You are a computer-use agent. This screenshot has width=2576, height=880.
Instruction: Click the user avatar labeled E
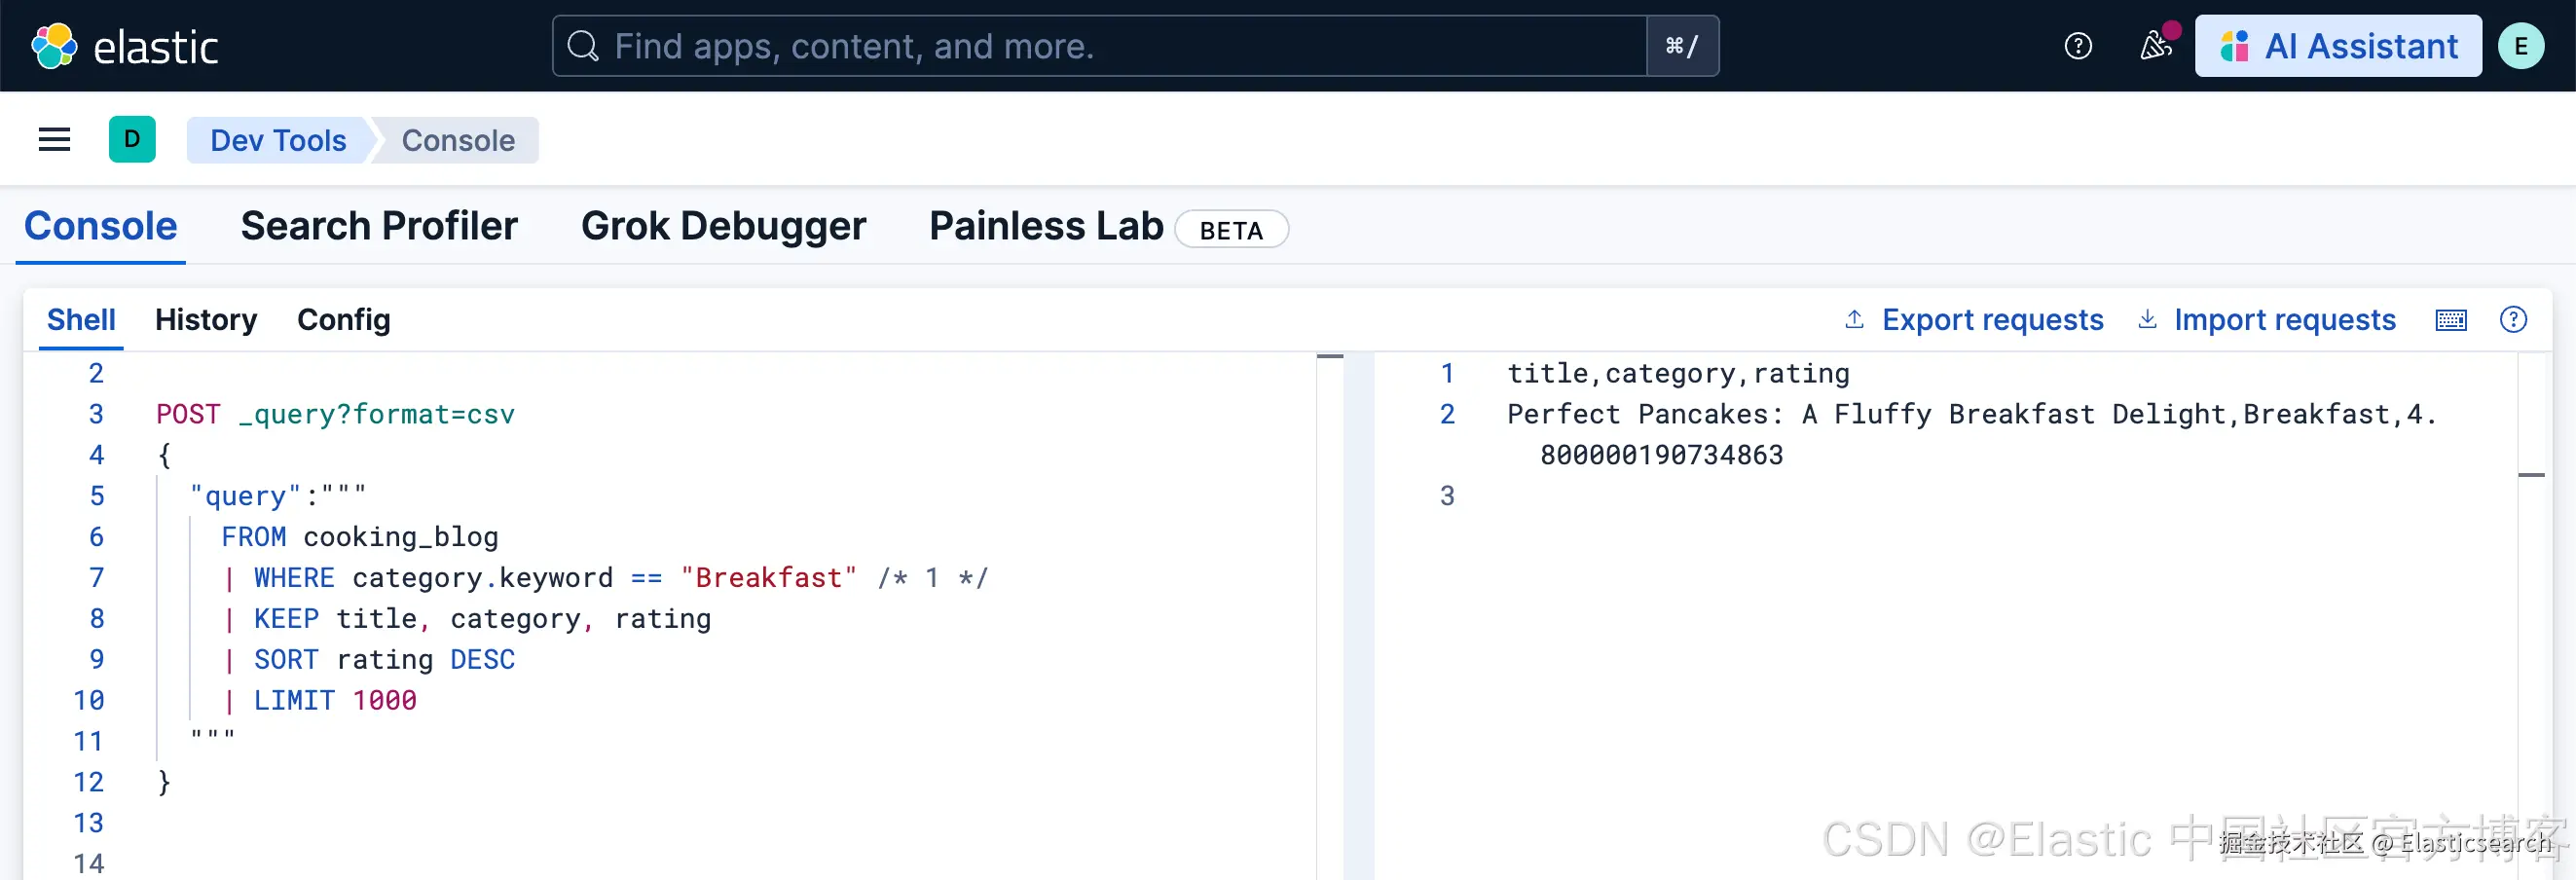pos(2520,46)
